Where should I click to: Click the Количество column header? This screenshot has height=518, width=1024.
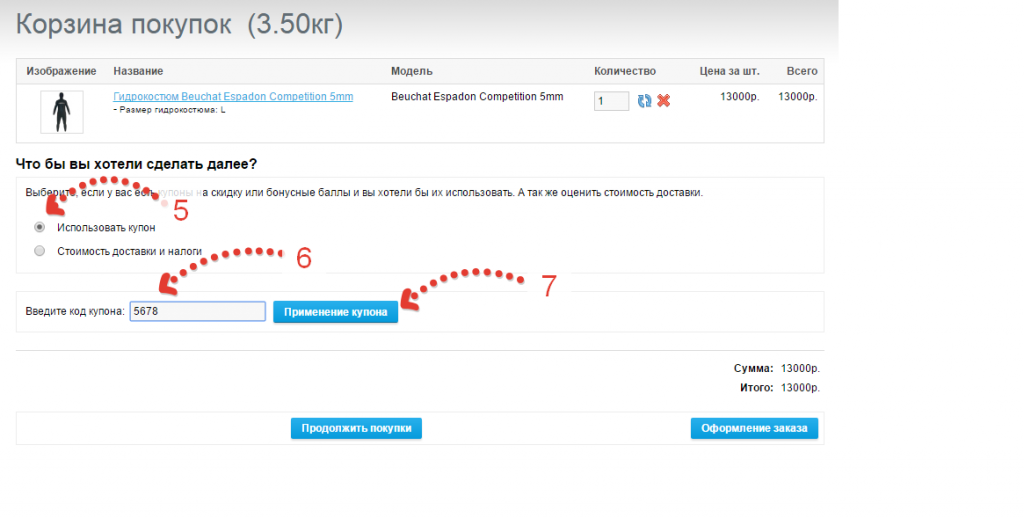pos(624,71)
